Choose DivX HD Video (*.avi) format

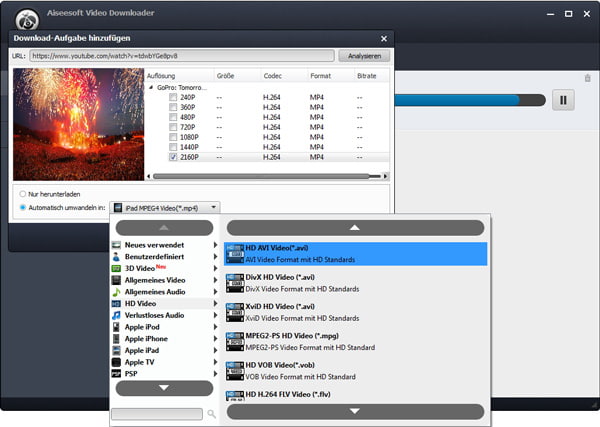click(356, 283)
